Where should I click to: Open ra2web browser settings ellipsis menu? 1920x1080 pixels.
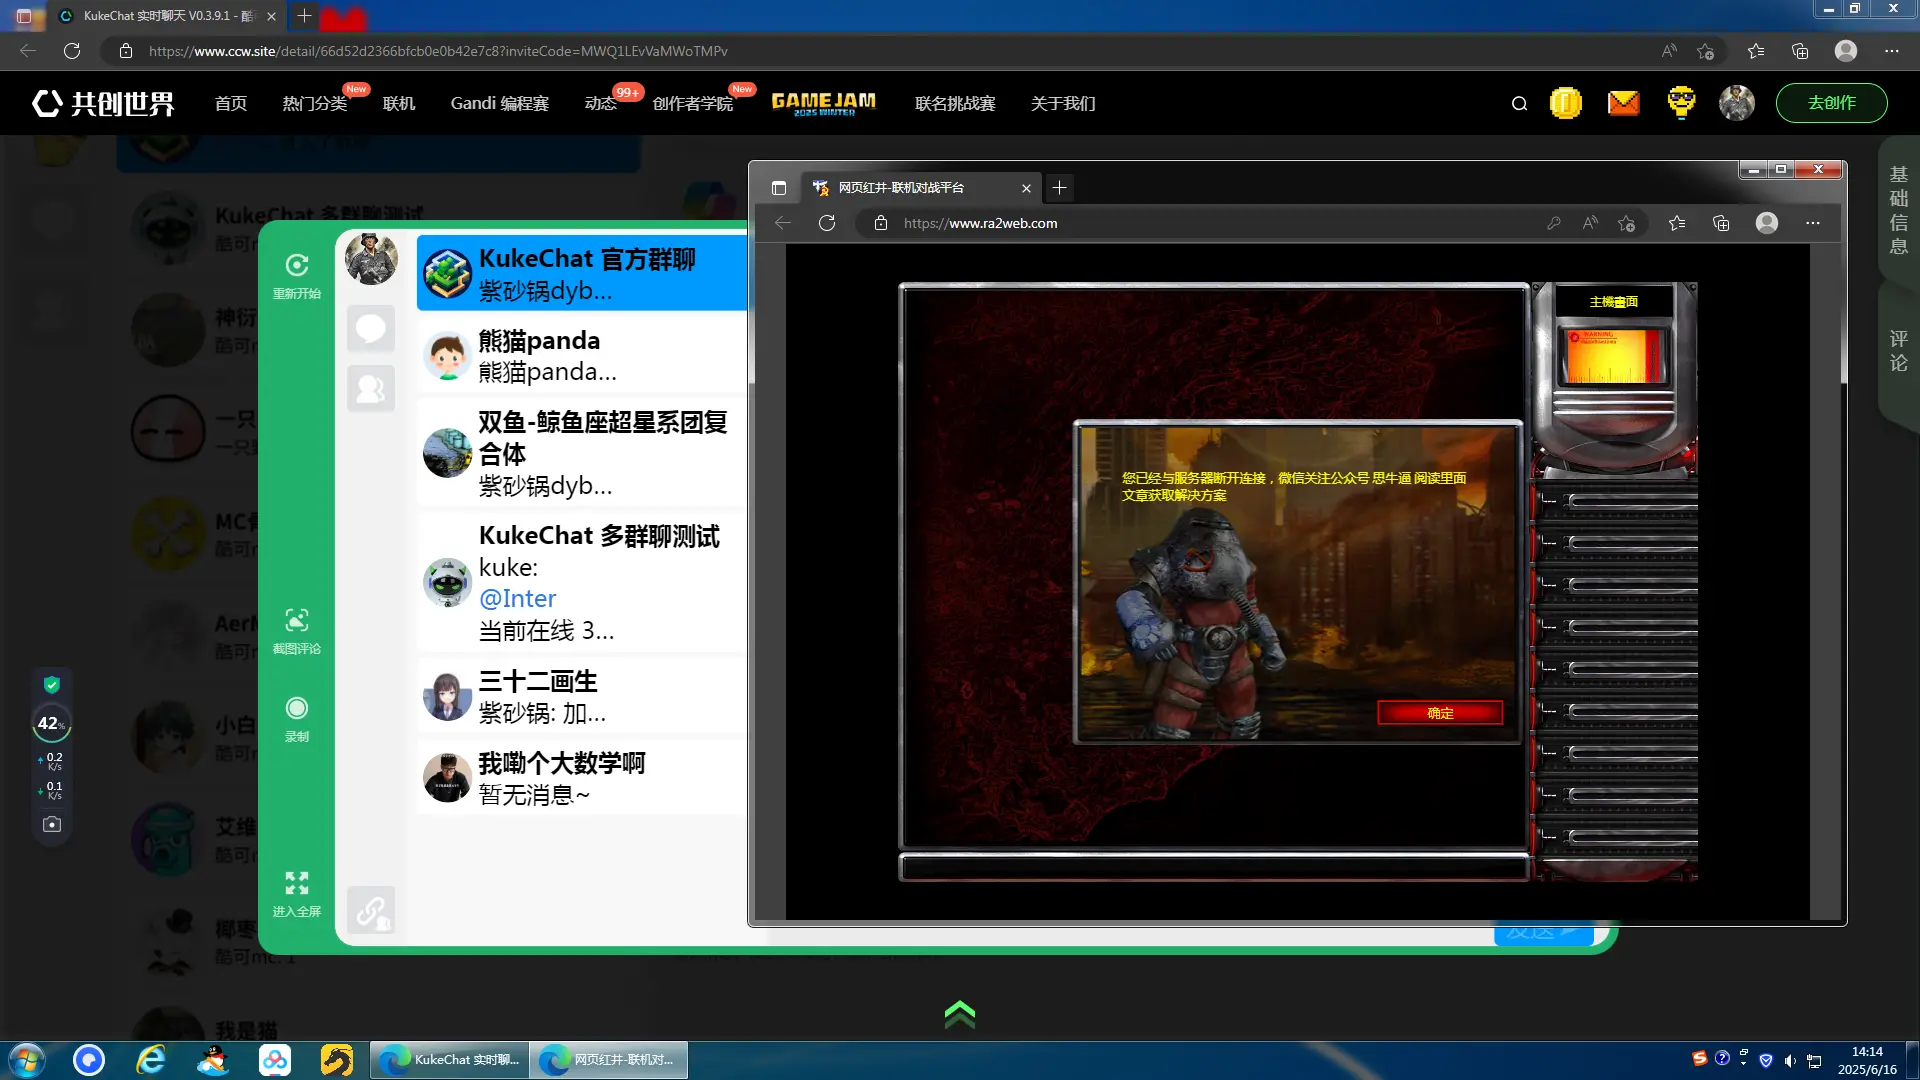pyautogui.click(x=1812, y=223)
